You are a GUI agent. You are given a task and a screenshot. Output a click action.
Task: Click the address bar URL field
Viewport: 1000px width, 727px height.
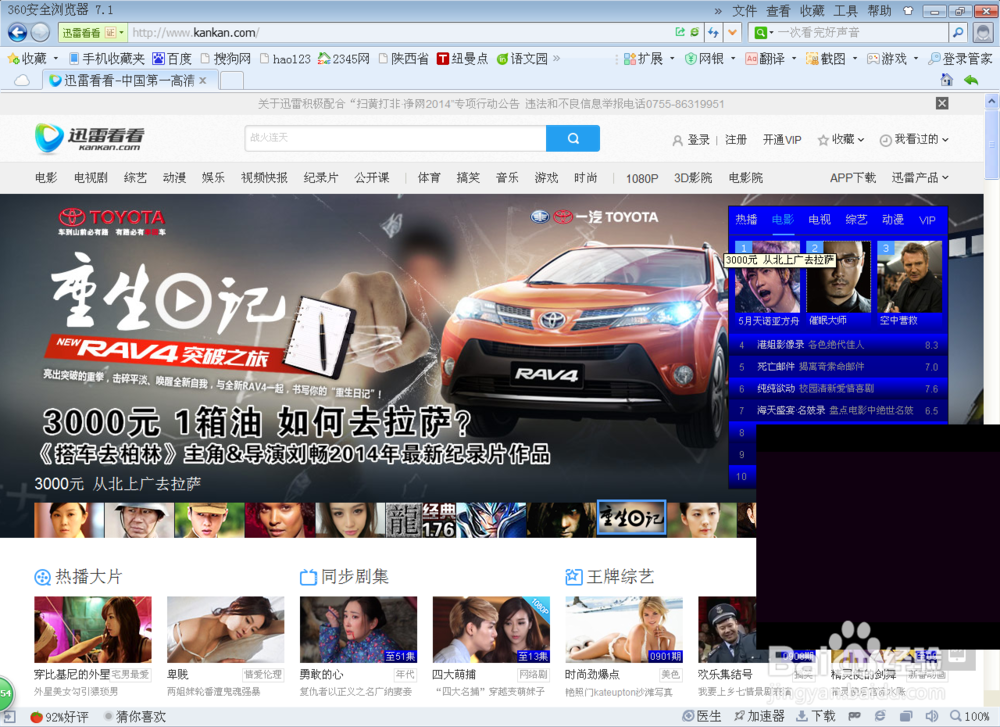coord(399,33)
